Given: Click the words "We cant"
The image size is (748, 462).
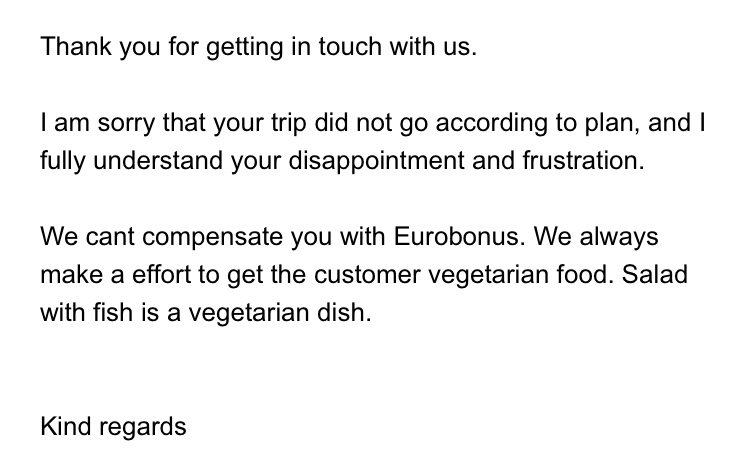Looking at the screenshot, I should pyautogui.click(x=86, y=237).
